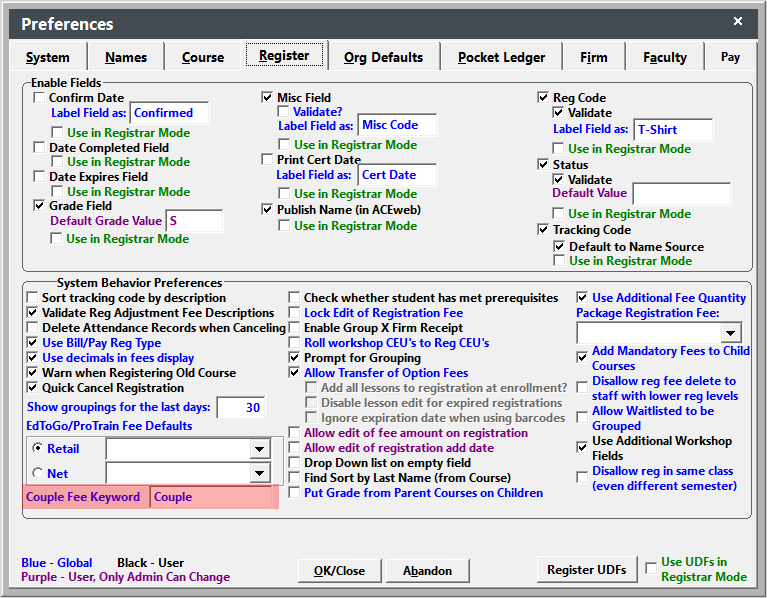This screenshot has width=767, height=598.
Task: Click the Register tab
Action: 284,55
